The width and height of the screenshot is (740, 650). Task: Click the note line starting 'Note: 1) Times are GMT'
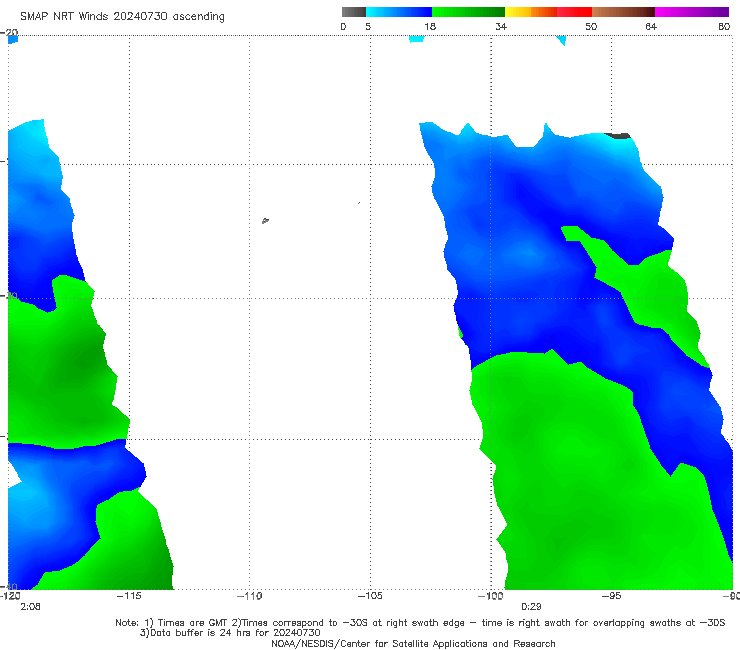[420, 623]
